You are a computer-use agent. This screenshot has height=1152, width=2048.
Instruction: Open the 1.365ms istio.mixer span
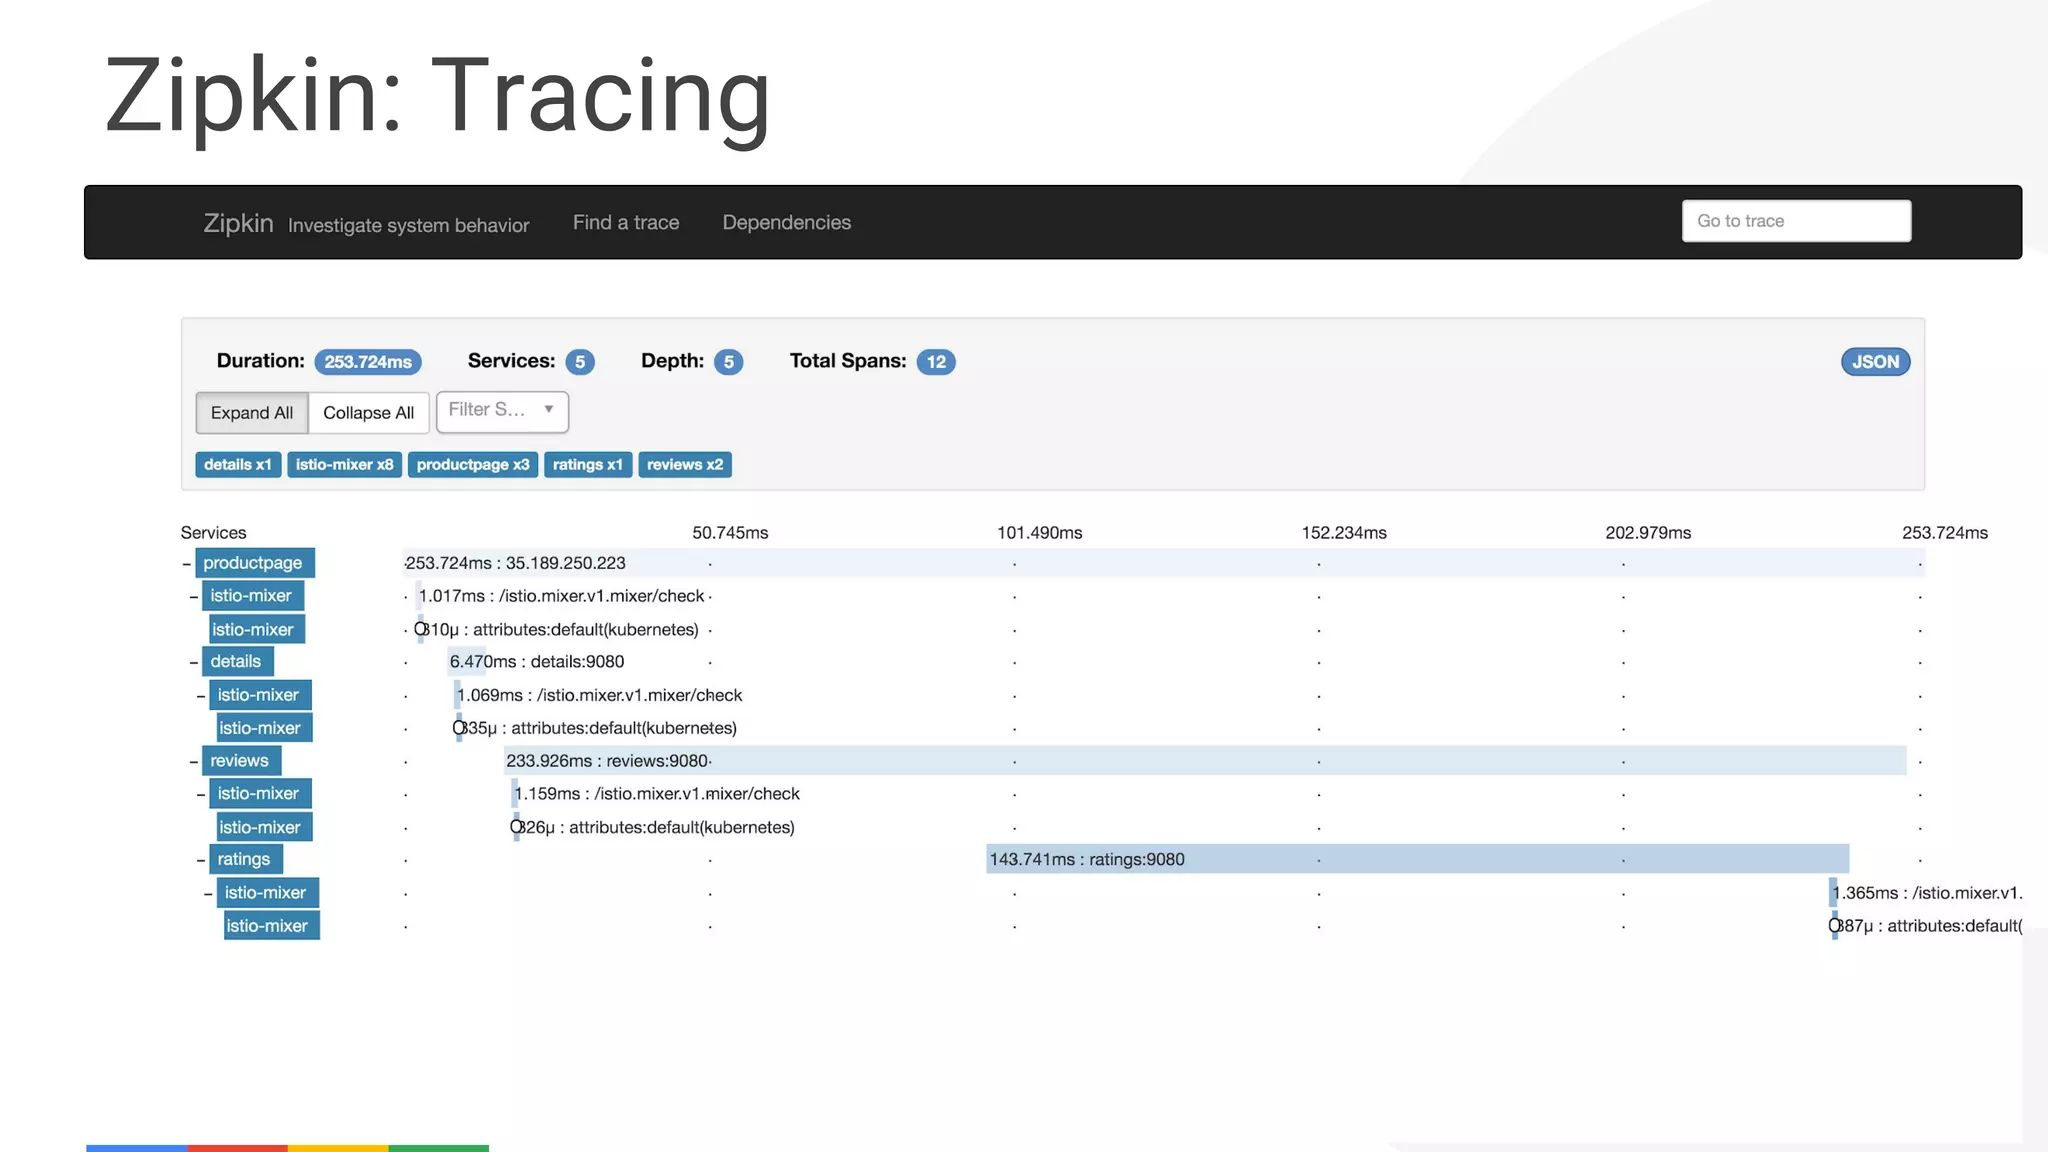tap(1926, 893)
